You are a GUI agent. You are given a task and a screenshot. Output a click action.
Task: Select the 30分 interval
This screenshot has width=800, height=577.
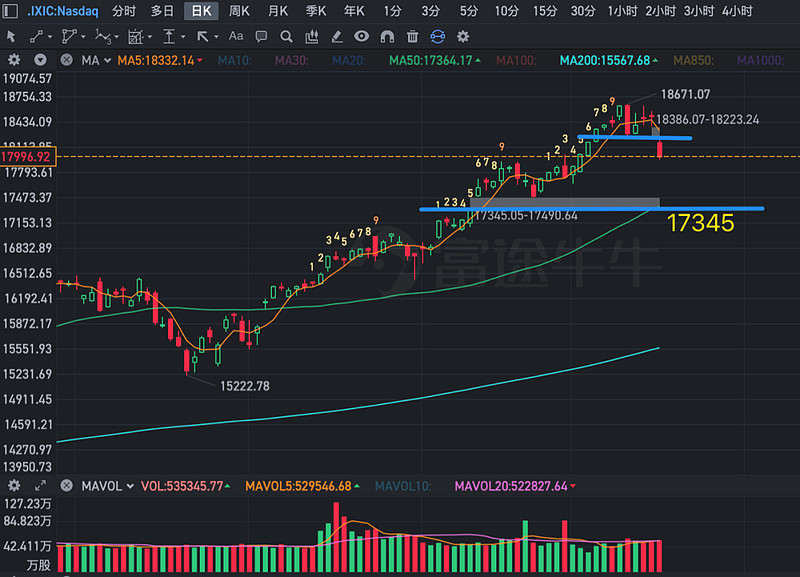[583, 11]
